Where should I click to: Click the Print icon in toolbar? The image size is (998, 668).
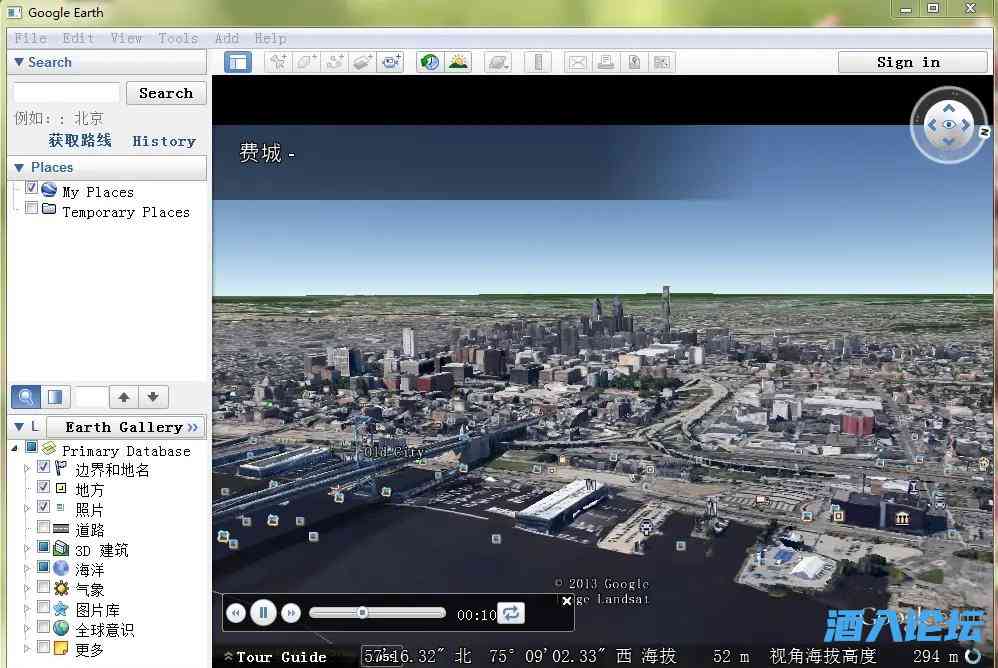click(x=605, y=62)
